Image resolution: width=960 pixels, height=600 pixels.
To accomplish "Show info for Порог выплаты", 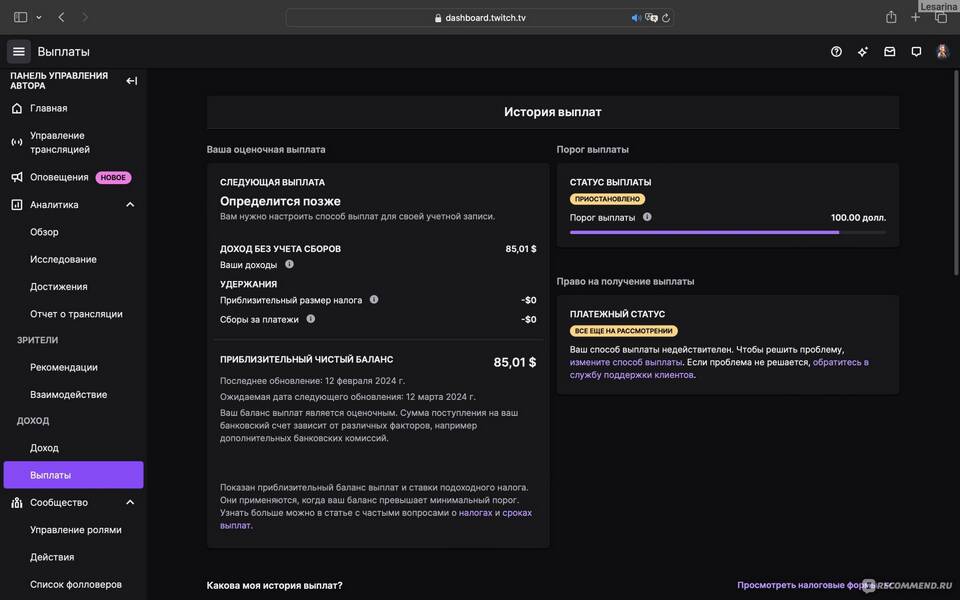I will (647, 217).
